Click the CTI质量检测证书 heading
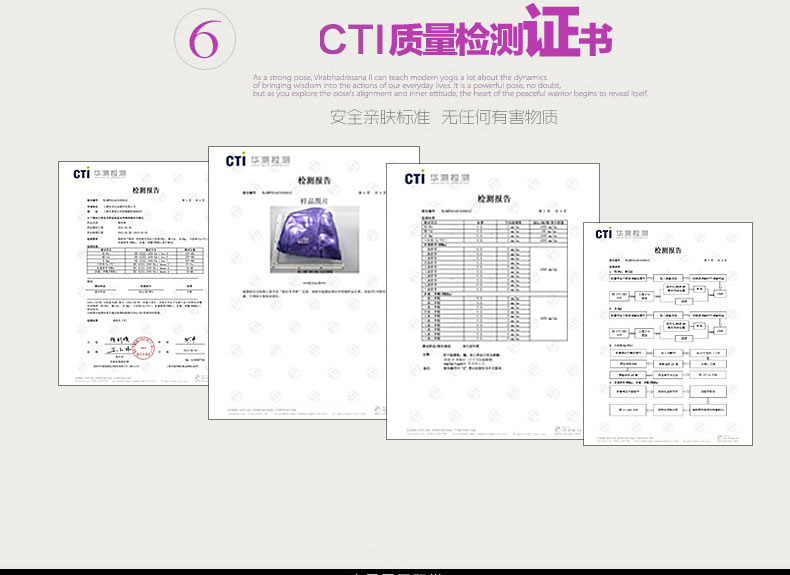This screenshot has width=790, height=575. click(x=466, y=32)
